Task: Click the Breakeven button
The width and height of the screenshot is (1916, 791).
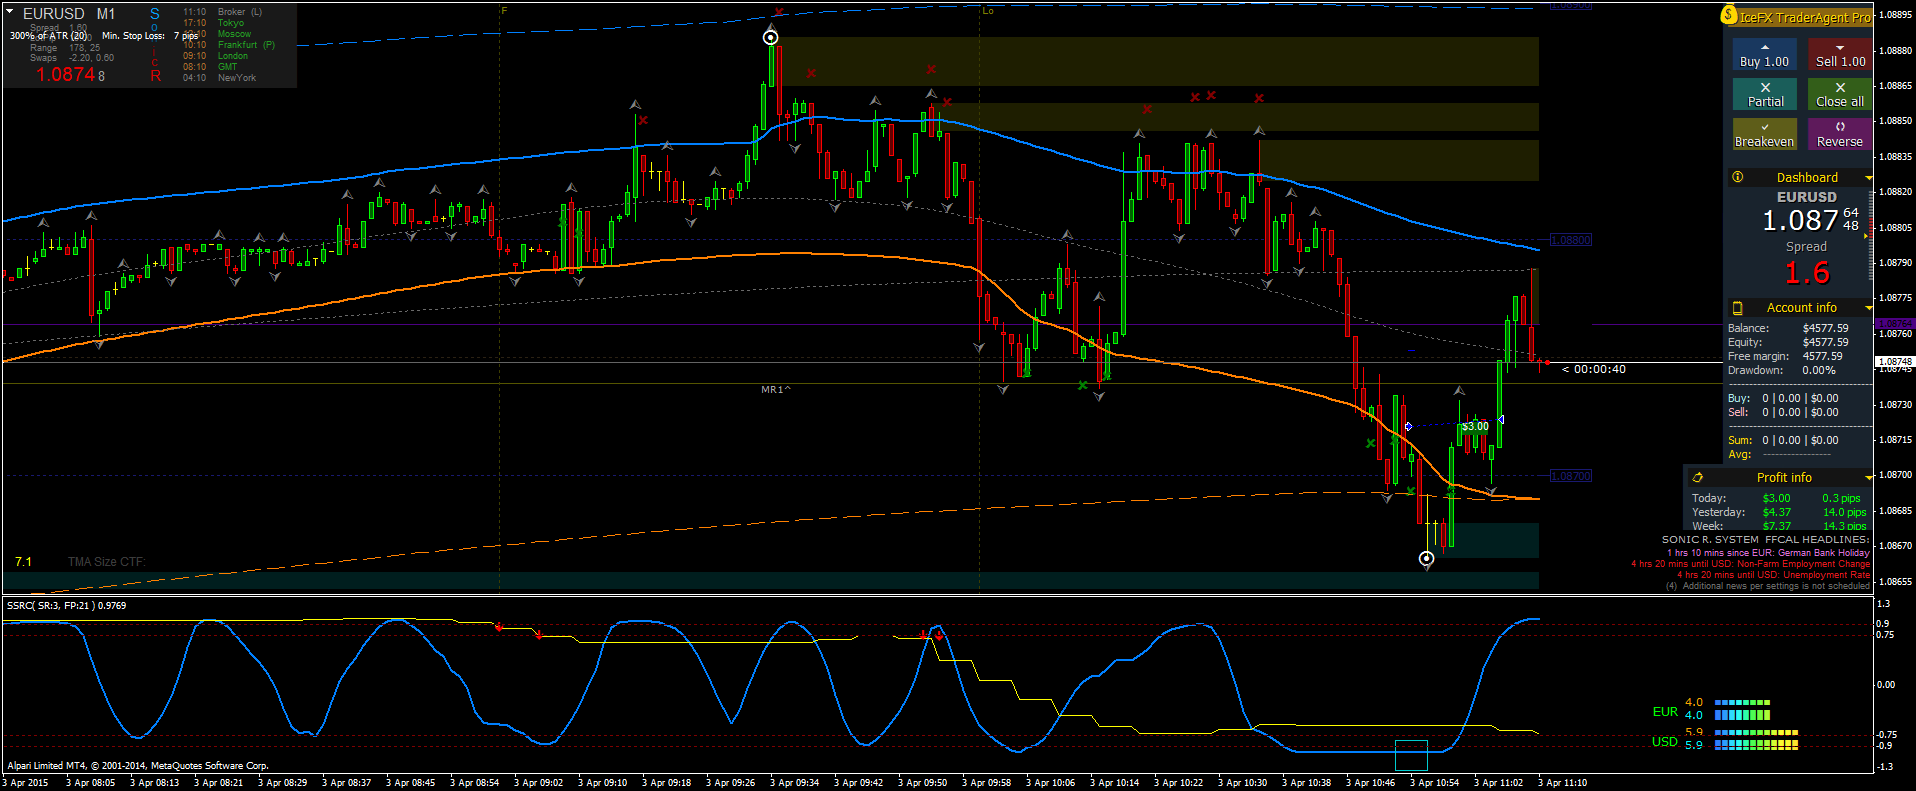Action: [1764, 135]
